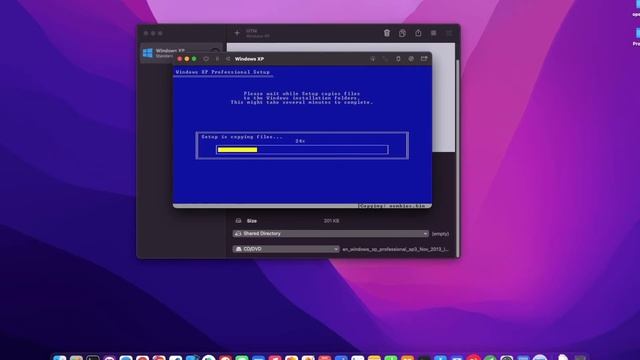The width and height of the screenshot is (640, 360).
Task: Clone the selected VM in UTM toolbar
Action: pos(402,33)
